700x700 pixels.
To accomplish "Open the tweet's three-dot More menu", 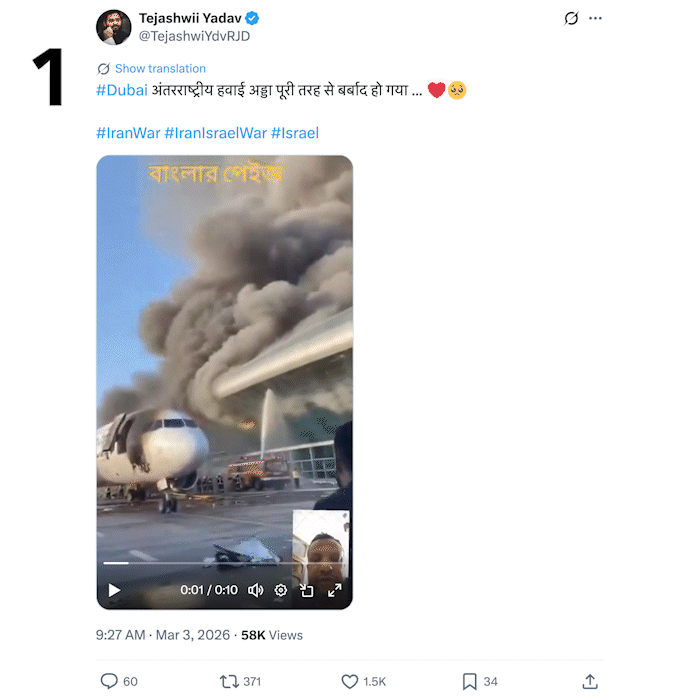I will 596,18.
